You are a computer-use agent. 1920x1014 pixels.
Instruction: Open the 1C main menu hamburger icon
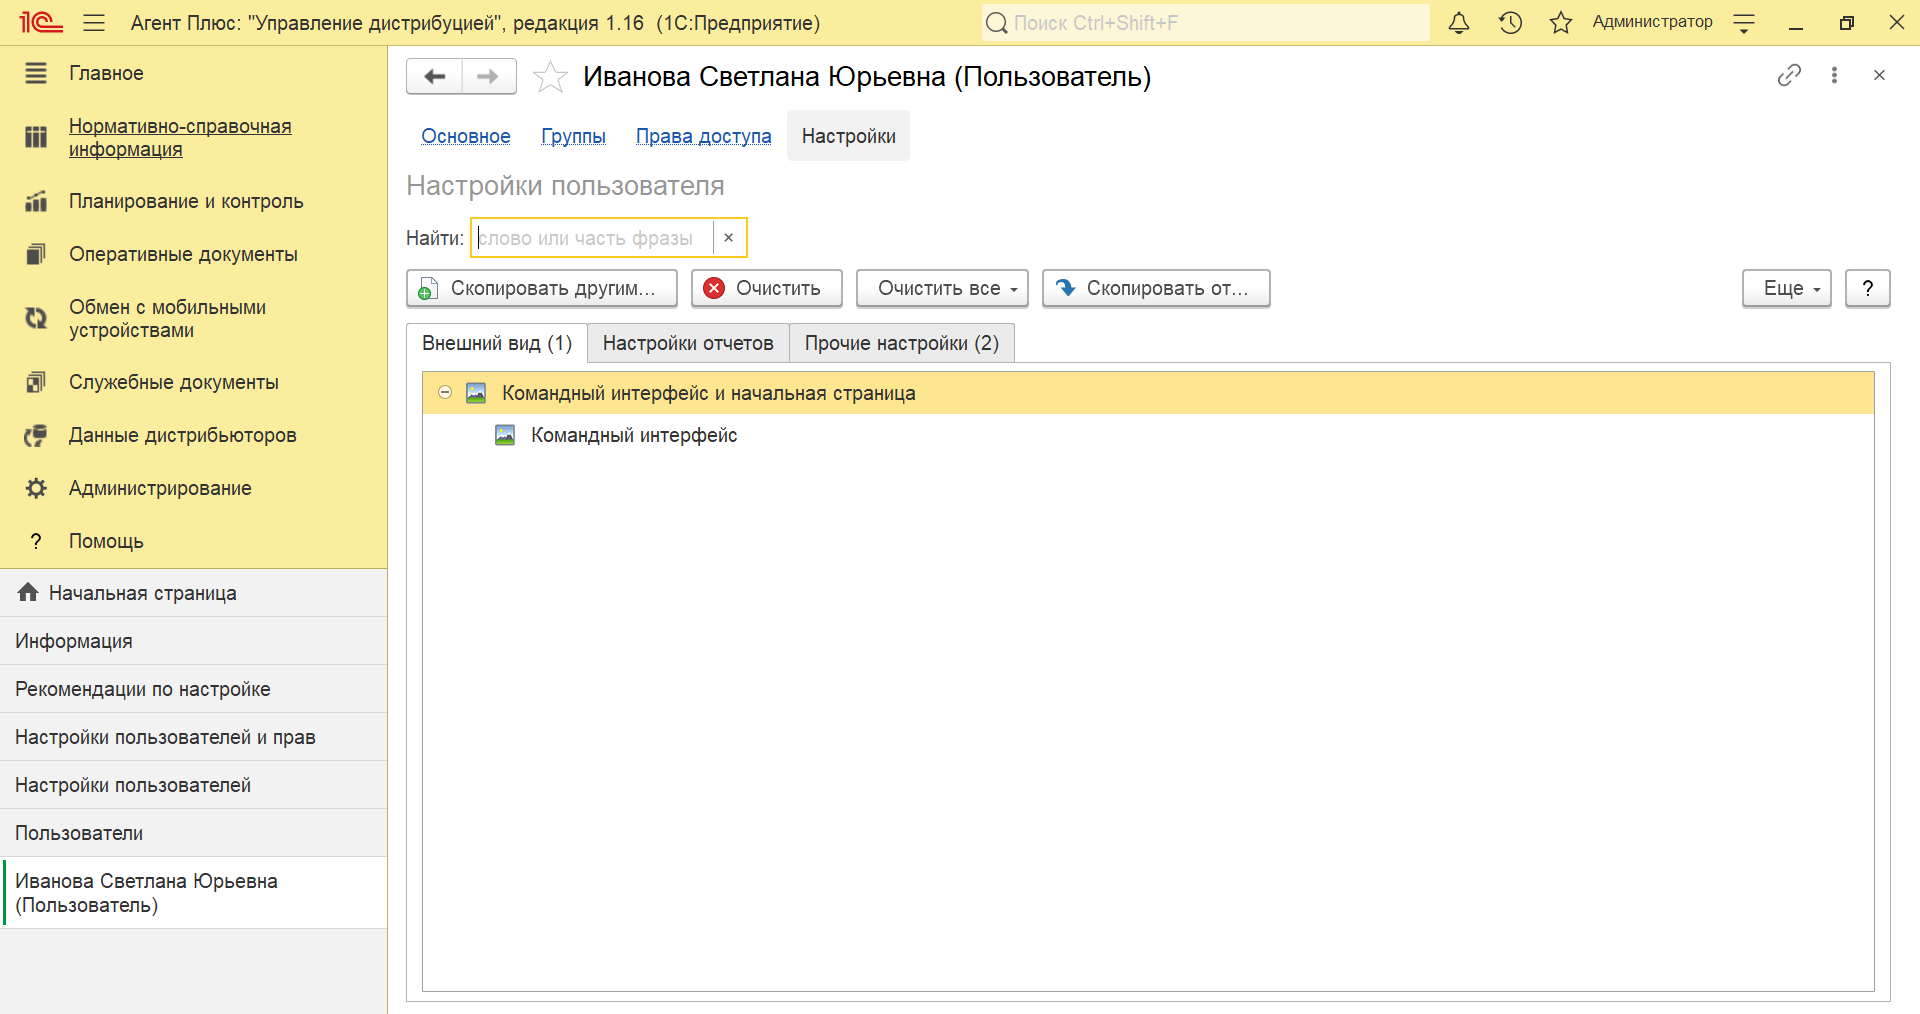tap(94, 22)
